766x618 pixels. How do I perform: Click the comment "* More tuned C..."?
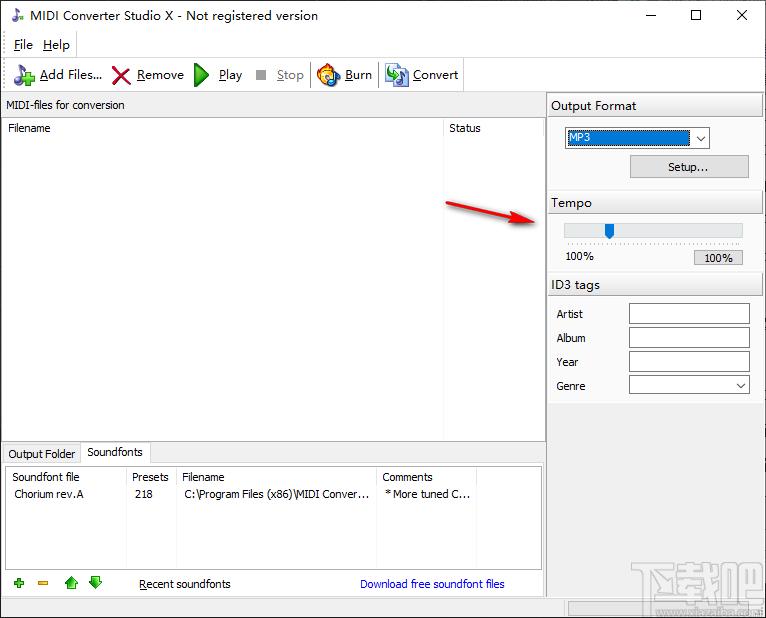click(427, 494)
